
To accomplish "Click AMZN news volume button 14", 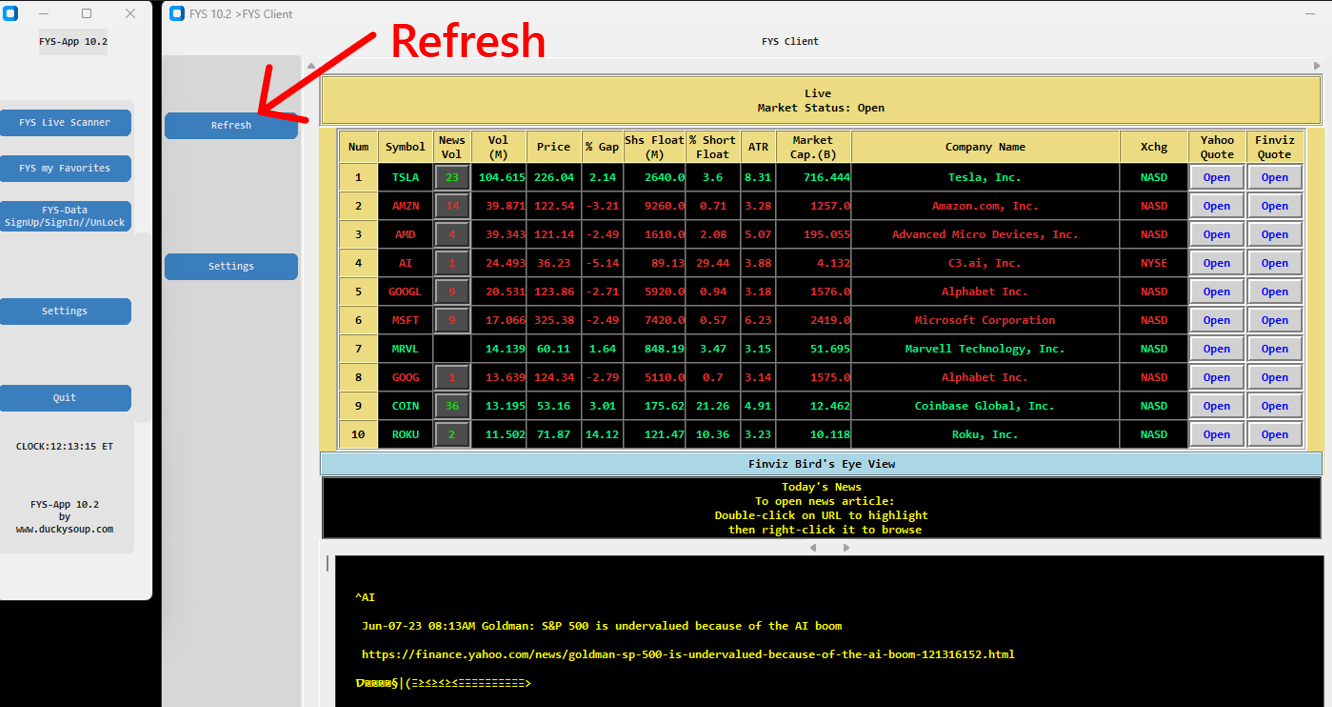I will point(452,206).
